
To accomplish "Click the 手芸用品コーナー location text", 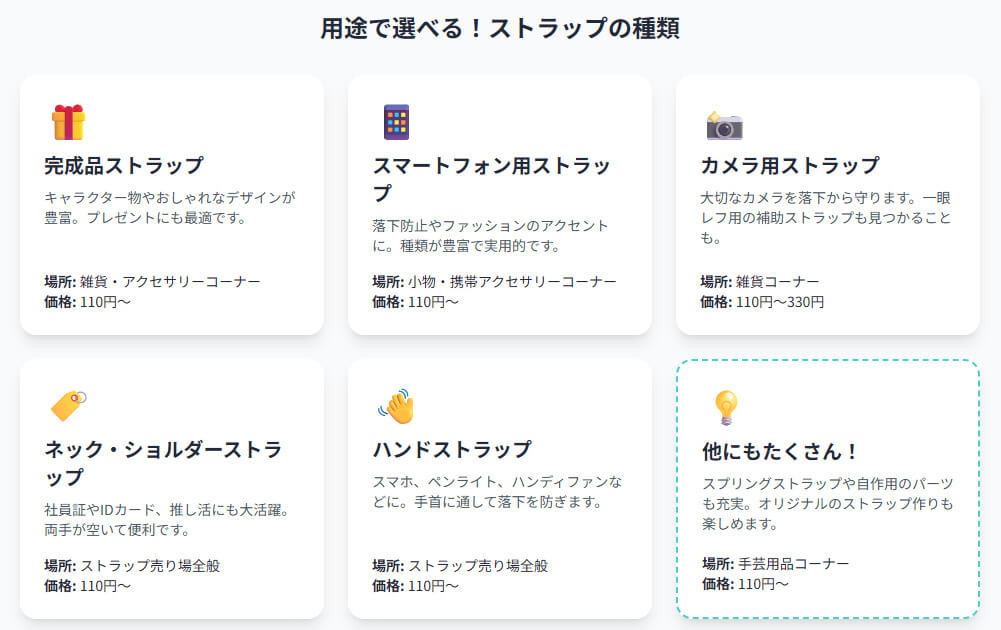I will [x=794, y=564].
